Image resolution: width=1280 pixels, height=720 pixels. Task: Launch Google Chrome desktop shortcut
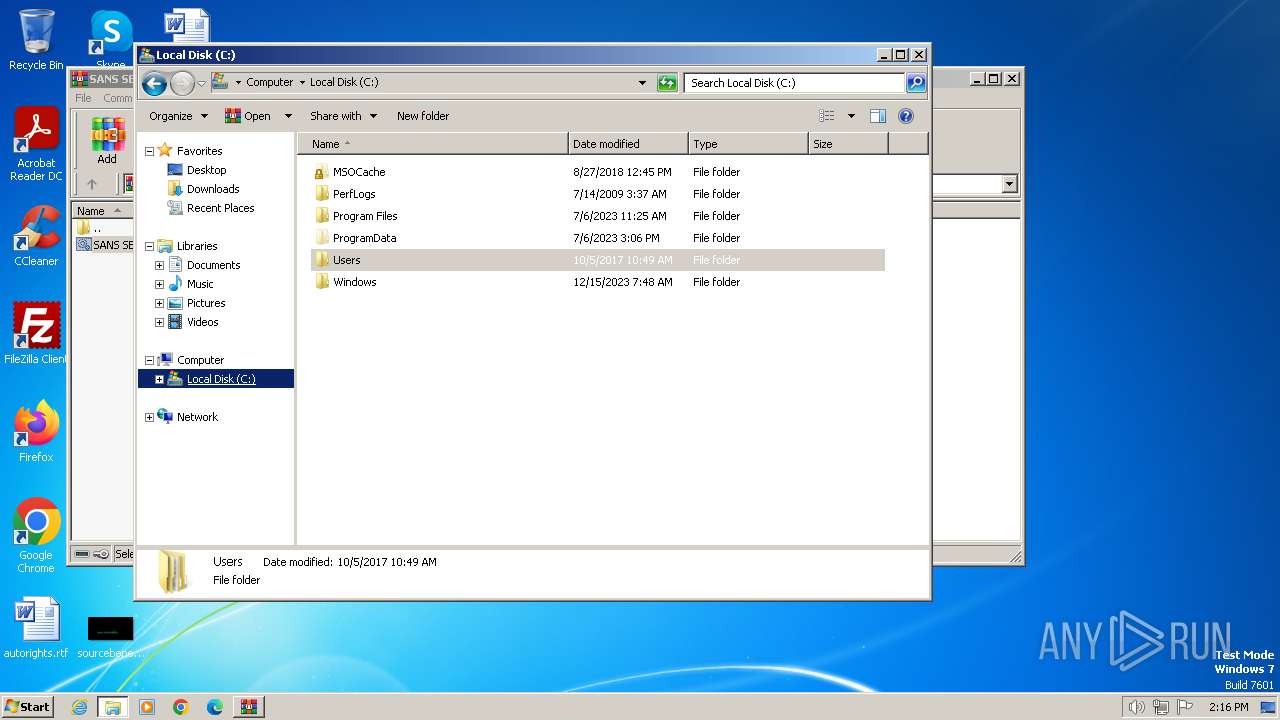36,536
